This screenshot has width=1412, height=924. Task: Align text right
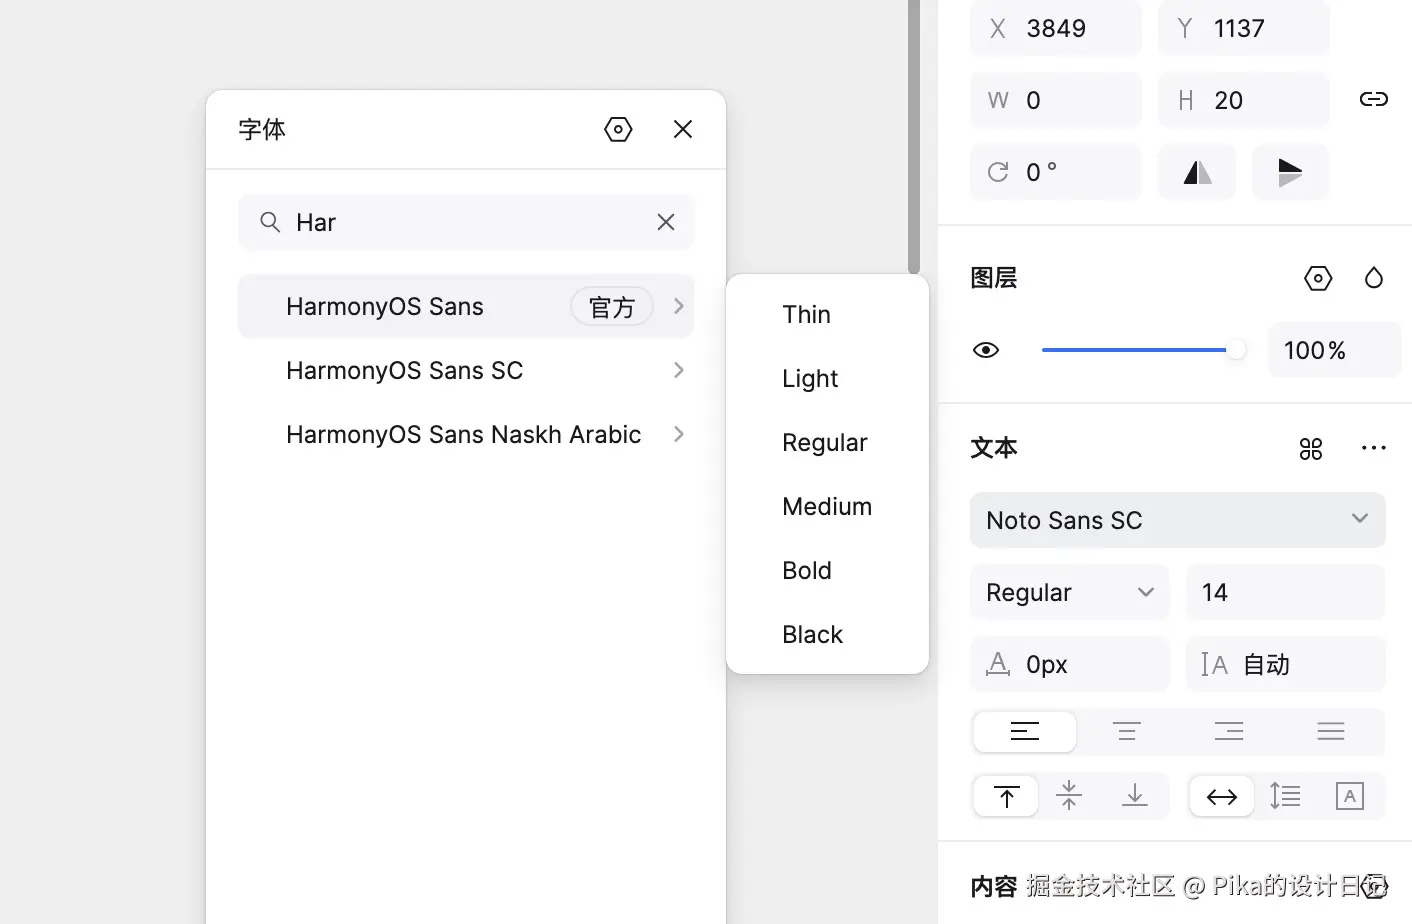[x=1229, y=732]
